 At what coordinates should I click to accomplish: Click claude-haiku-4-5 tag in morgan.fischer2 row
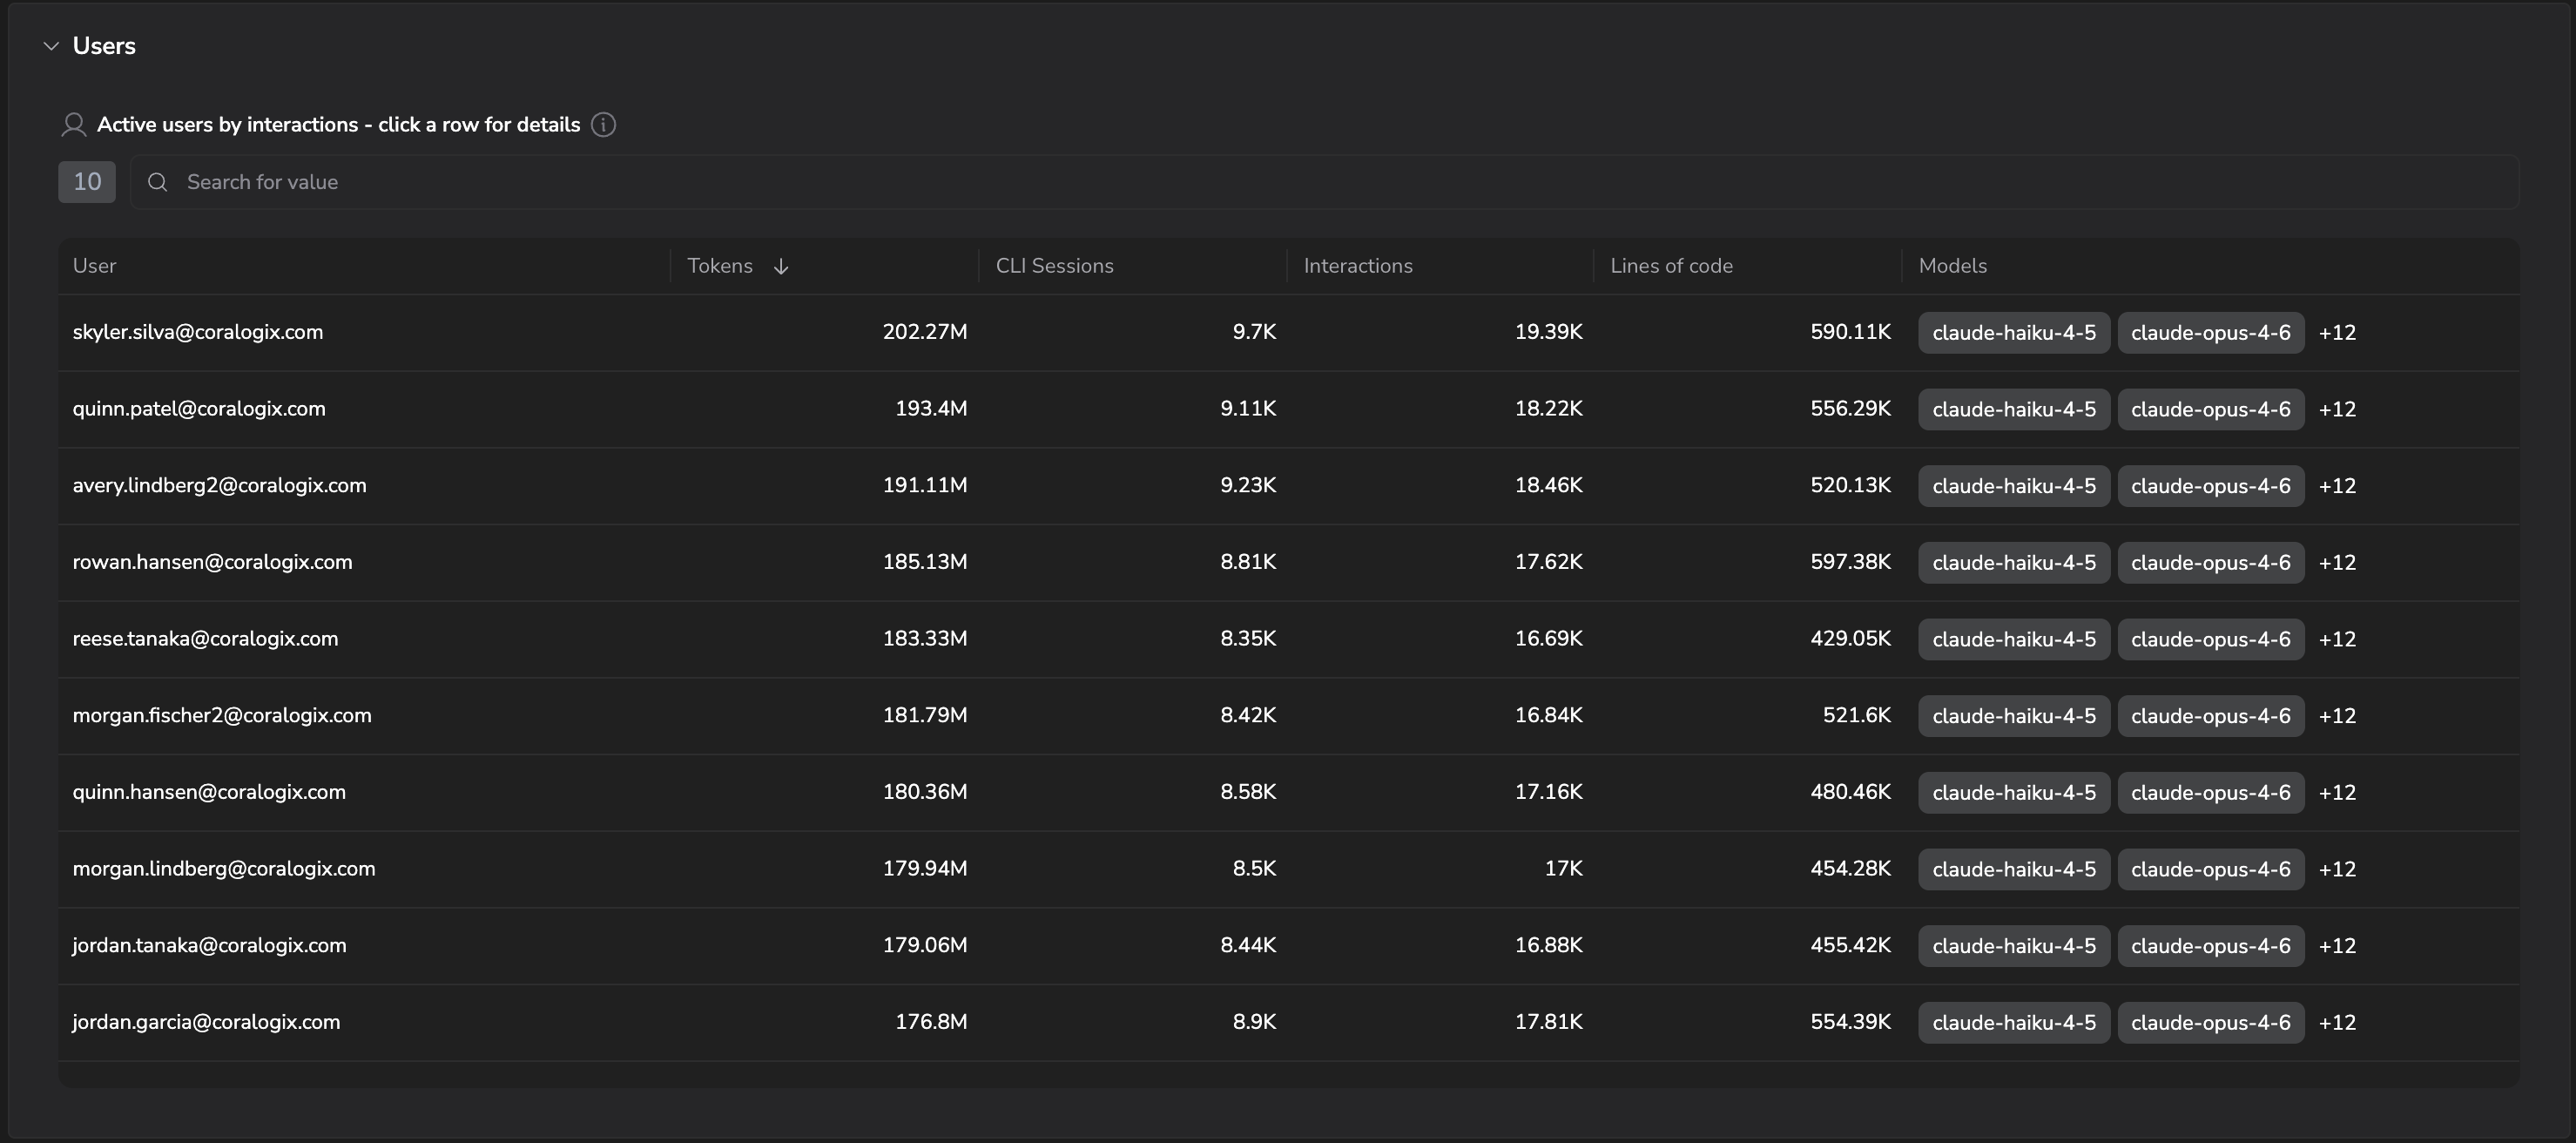click(2014, 716)
